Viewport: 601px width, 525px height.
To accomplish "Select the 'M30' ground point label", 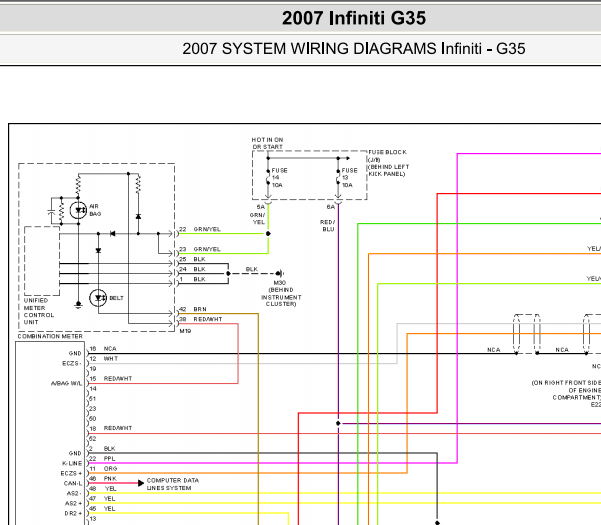I will point(280,282).
